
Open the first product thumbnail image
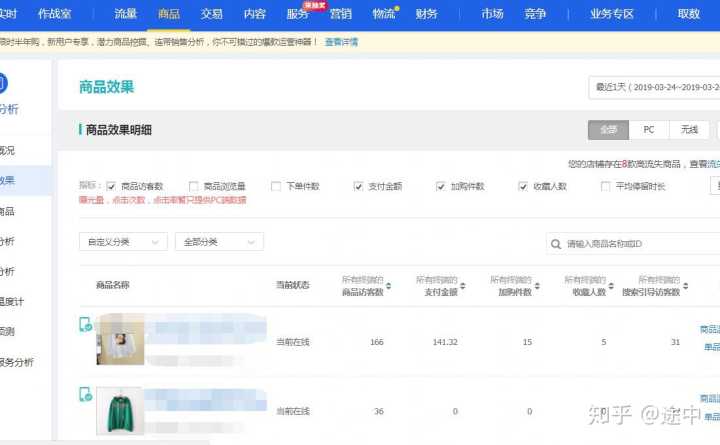120,339
